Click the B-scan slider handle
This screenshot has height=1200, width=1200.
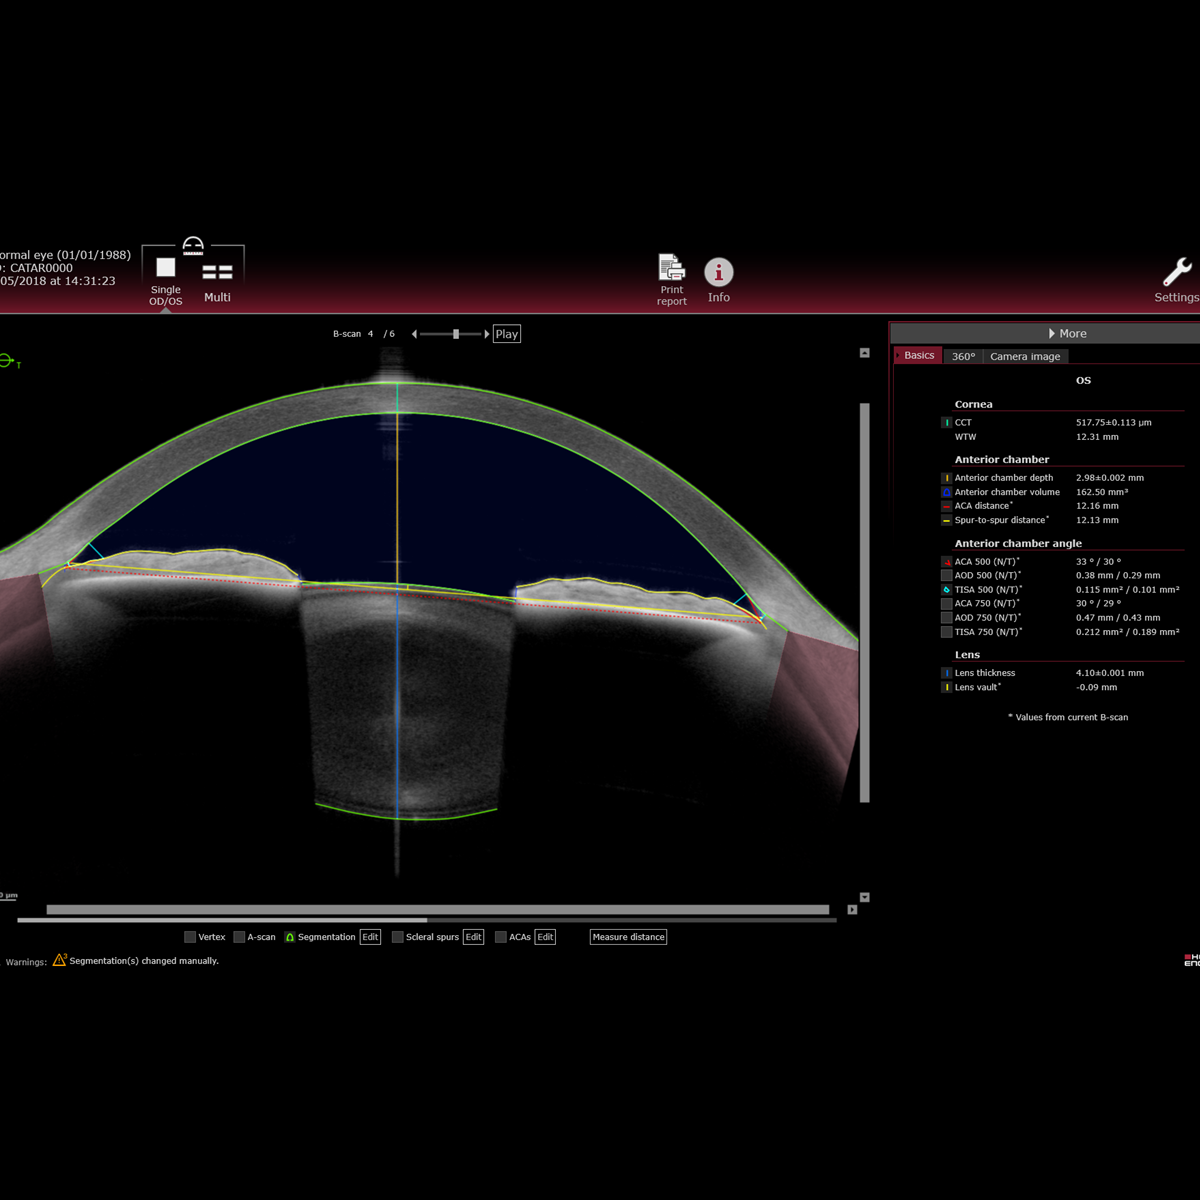456,334
